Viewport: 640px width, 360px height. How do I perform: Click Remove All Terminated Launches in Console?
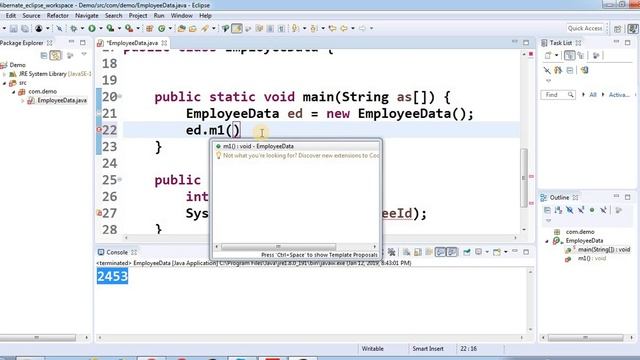click(391, 252)
